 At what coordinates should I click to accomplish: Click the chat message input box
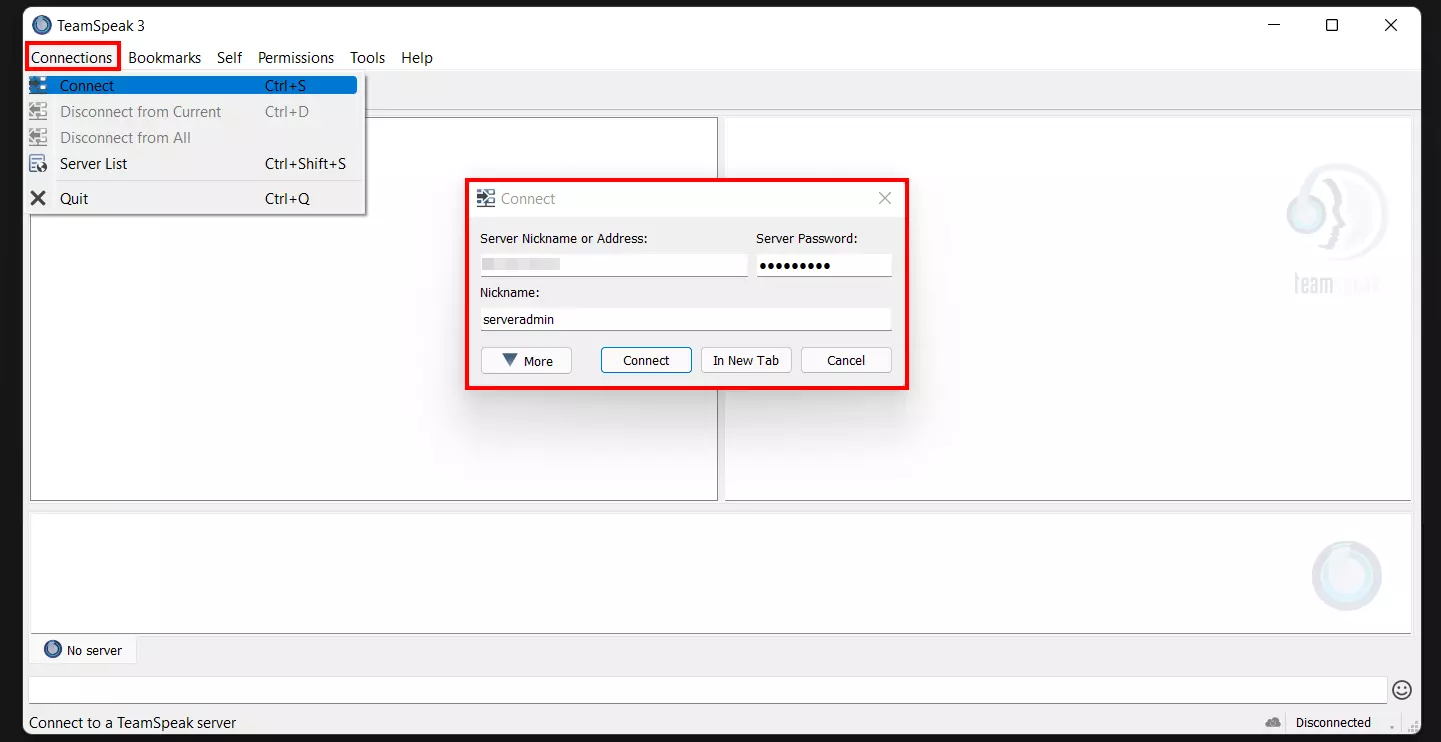(x=708, y=690)
